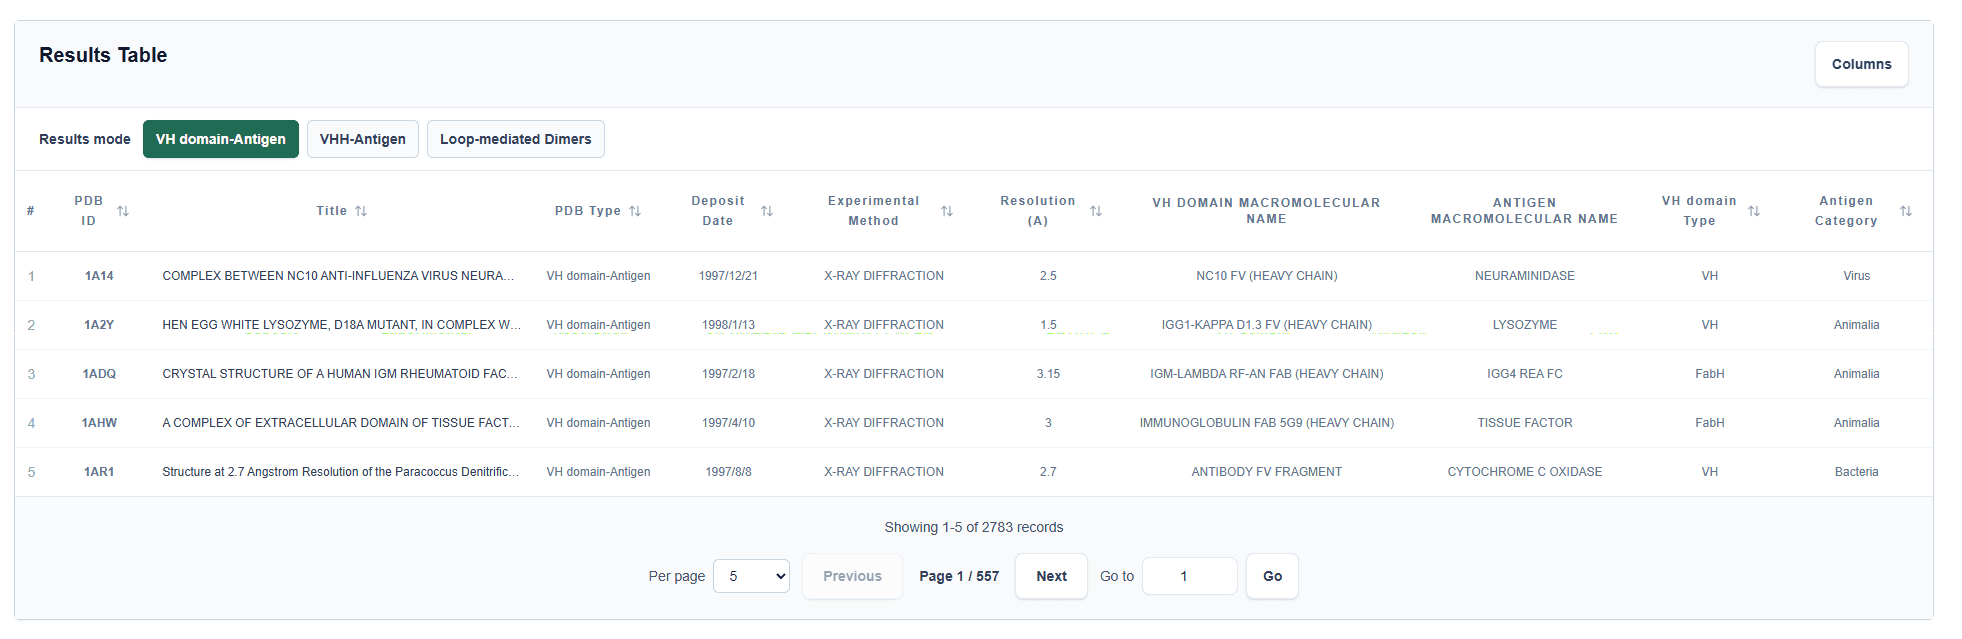Image resolution: width=1962 pixels, height=639 pixels.
Task: Open the Per page dropdown
Action: (x=752, y=576)
